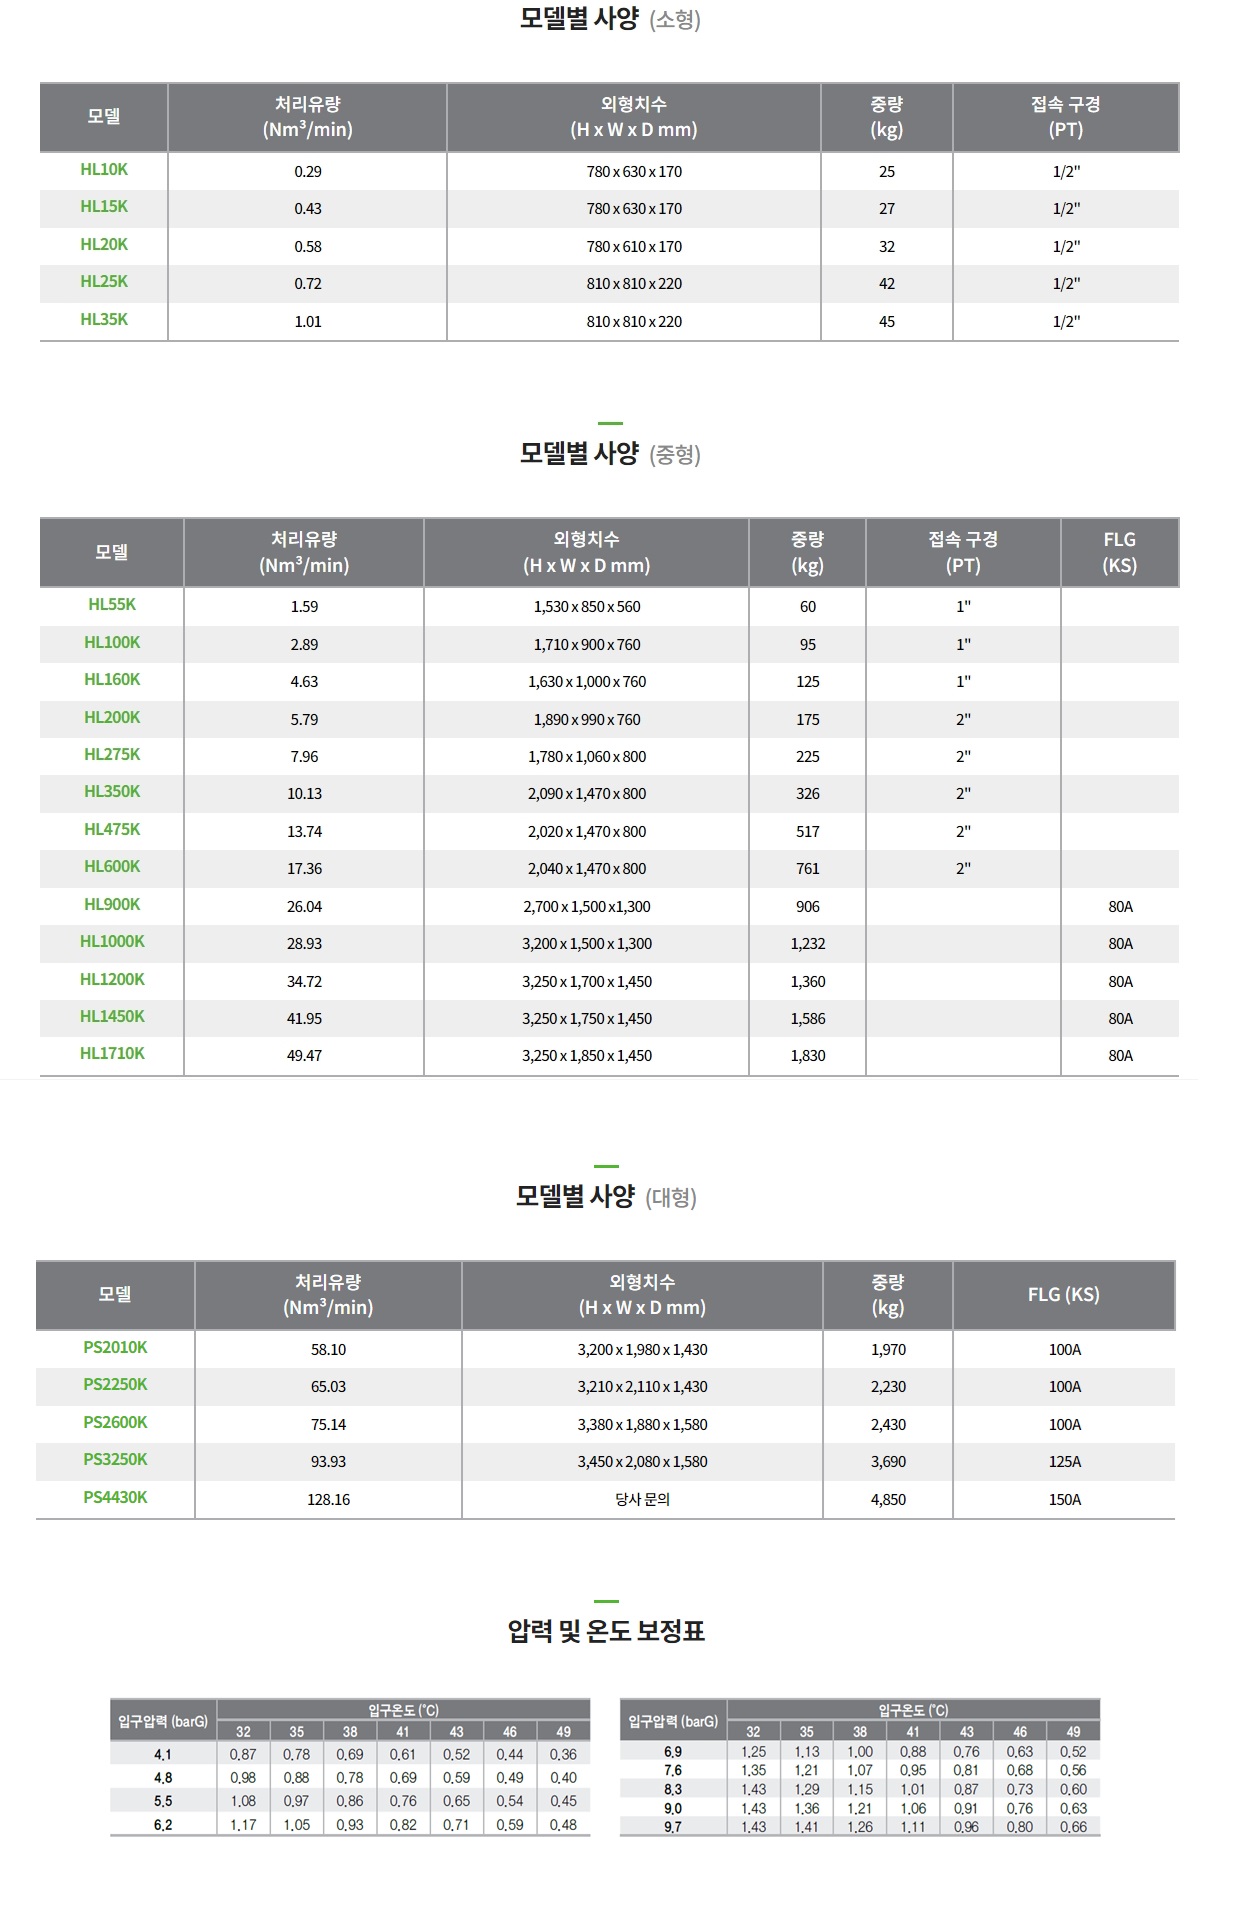The height and width of the screenshot is (1910, 1239).
Task: Click the 접속 구경 (PT) header in medium table
Action: point(962,552)
